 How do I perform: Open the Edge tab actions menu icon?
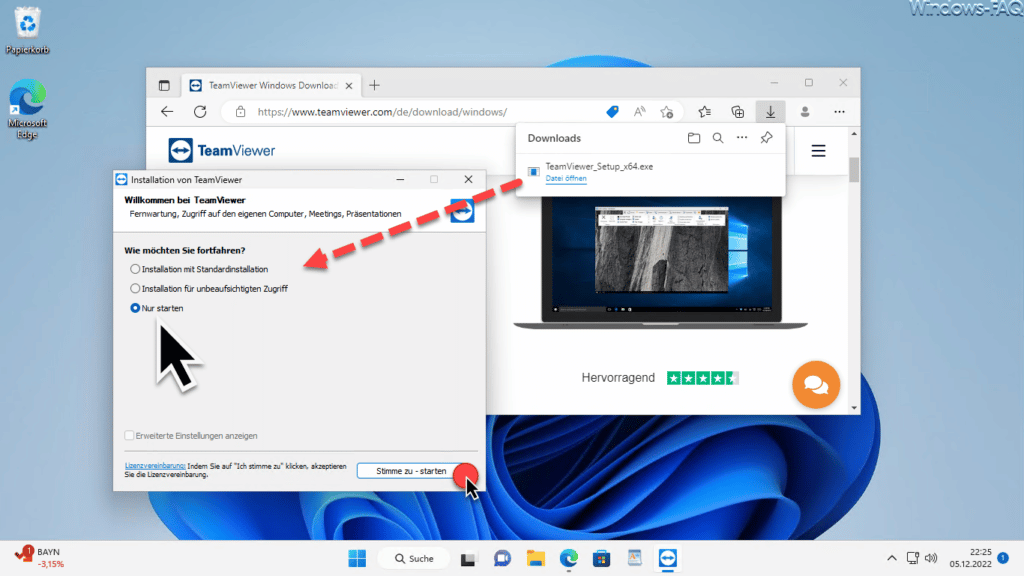pyautogui.click(x=164, y=86)
